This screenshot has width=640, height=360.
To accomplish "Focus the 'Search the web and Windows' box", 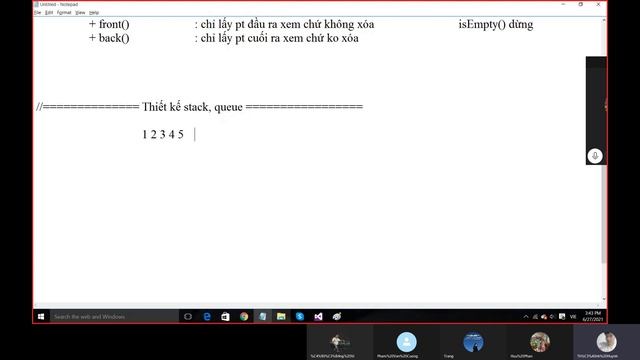I will point(114,316).
